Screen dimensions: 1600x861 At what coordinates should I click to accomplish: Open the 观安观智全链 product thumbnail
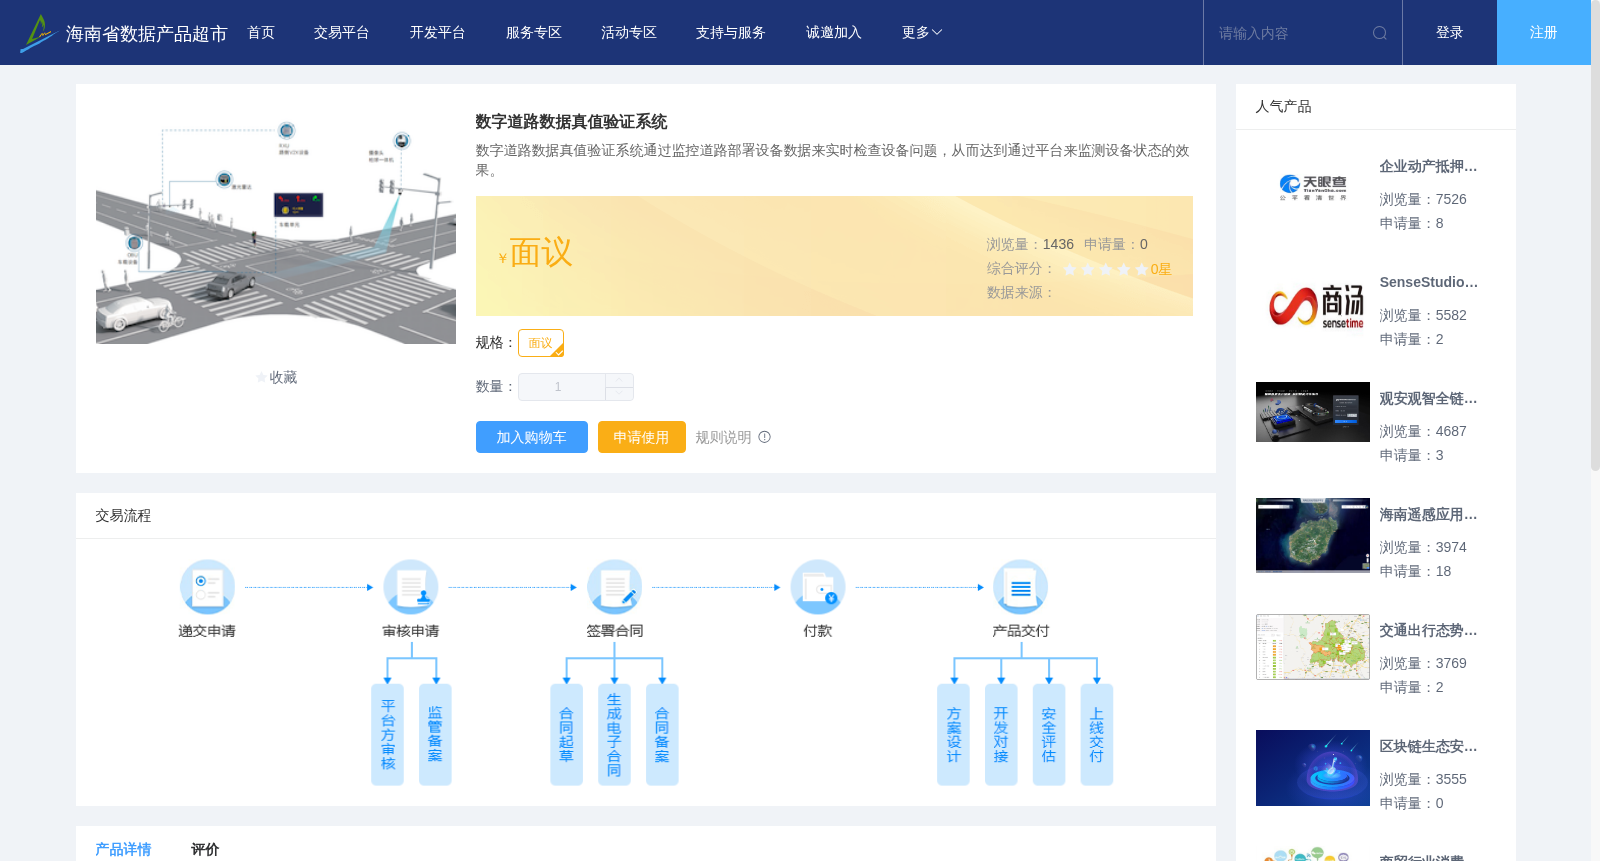coord(1313,412)
